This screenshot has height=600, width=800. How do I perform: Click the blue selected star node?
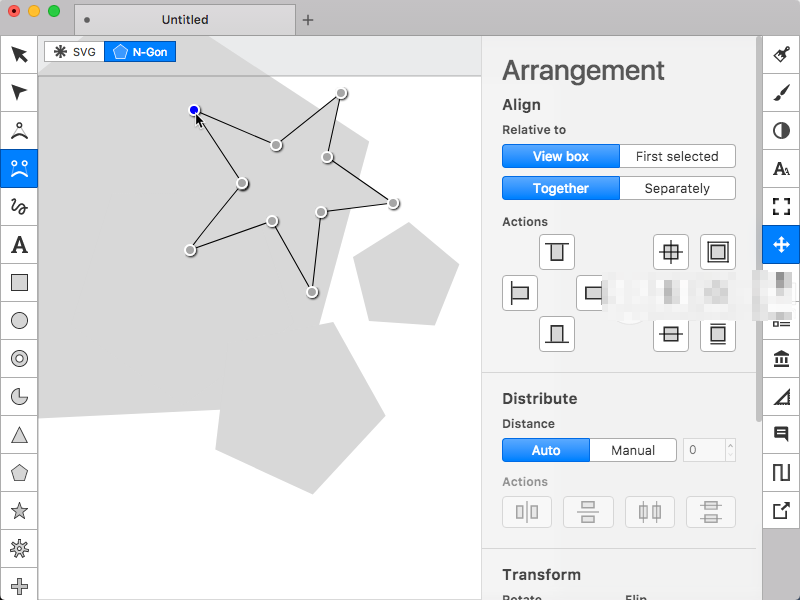[x=194, y=110]
